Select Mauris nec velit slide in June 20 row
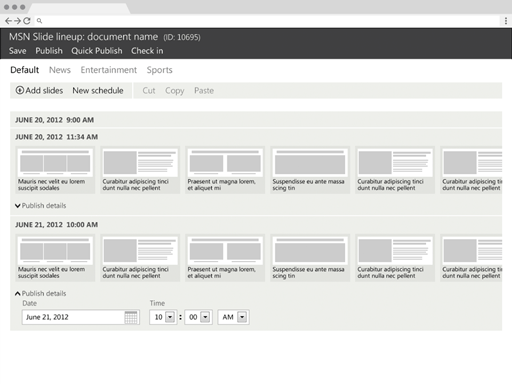512x384 pixels. click(x=55, y=170)
